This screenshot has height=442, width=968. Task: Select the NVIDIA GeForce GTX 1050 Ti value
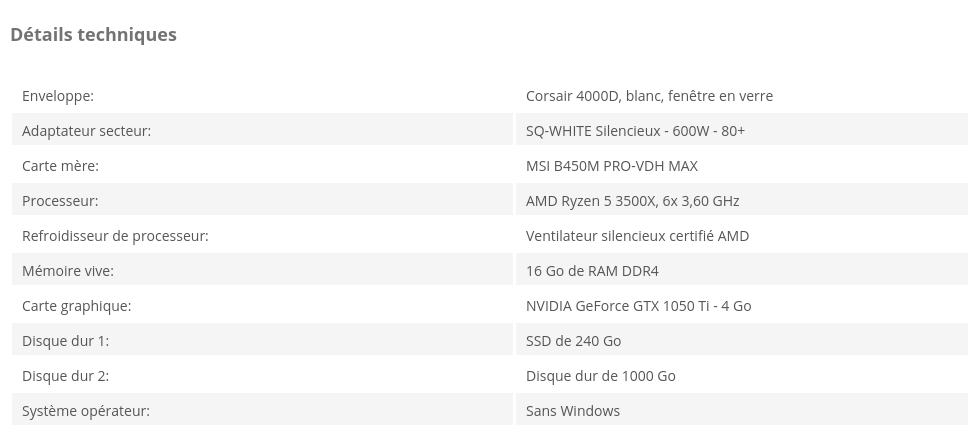click(x=638, y=306)
